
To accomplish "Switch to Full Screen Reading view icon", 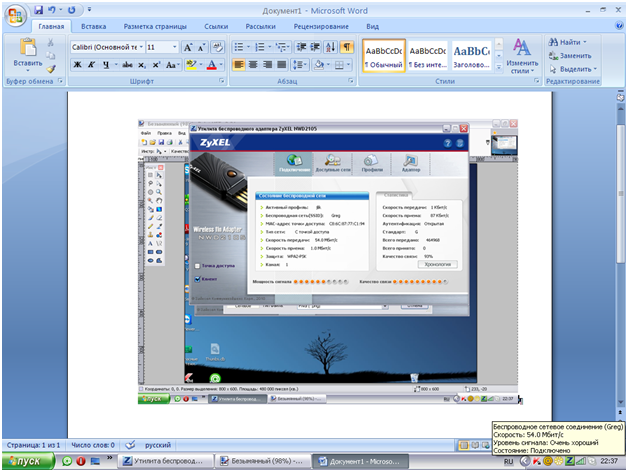I will 475,446.
